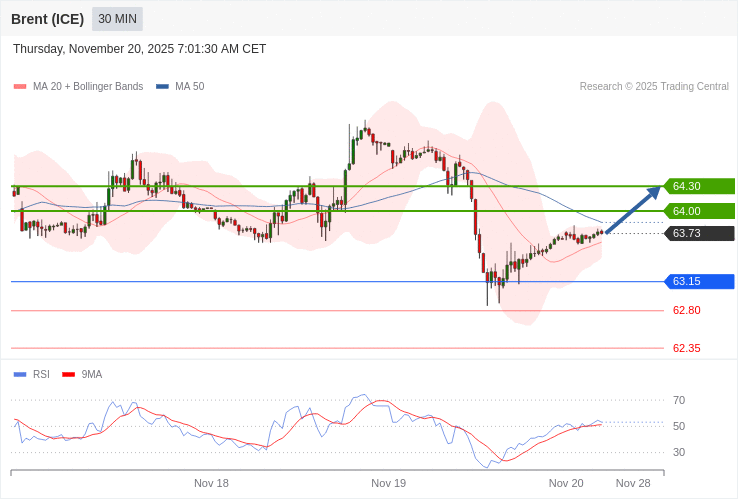Click the RSI 70 overbought level label
Viewport: 738px width, 500px height.
[x=679, y=400]
